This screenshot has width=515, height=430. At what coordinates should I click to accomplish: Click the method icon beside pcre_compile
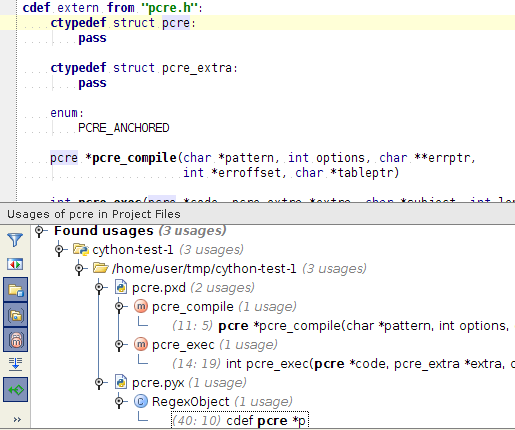[141, 306]
